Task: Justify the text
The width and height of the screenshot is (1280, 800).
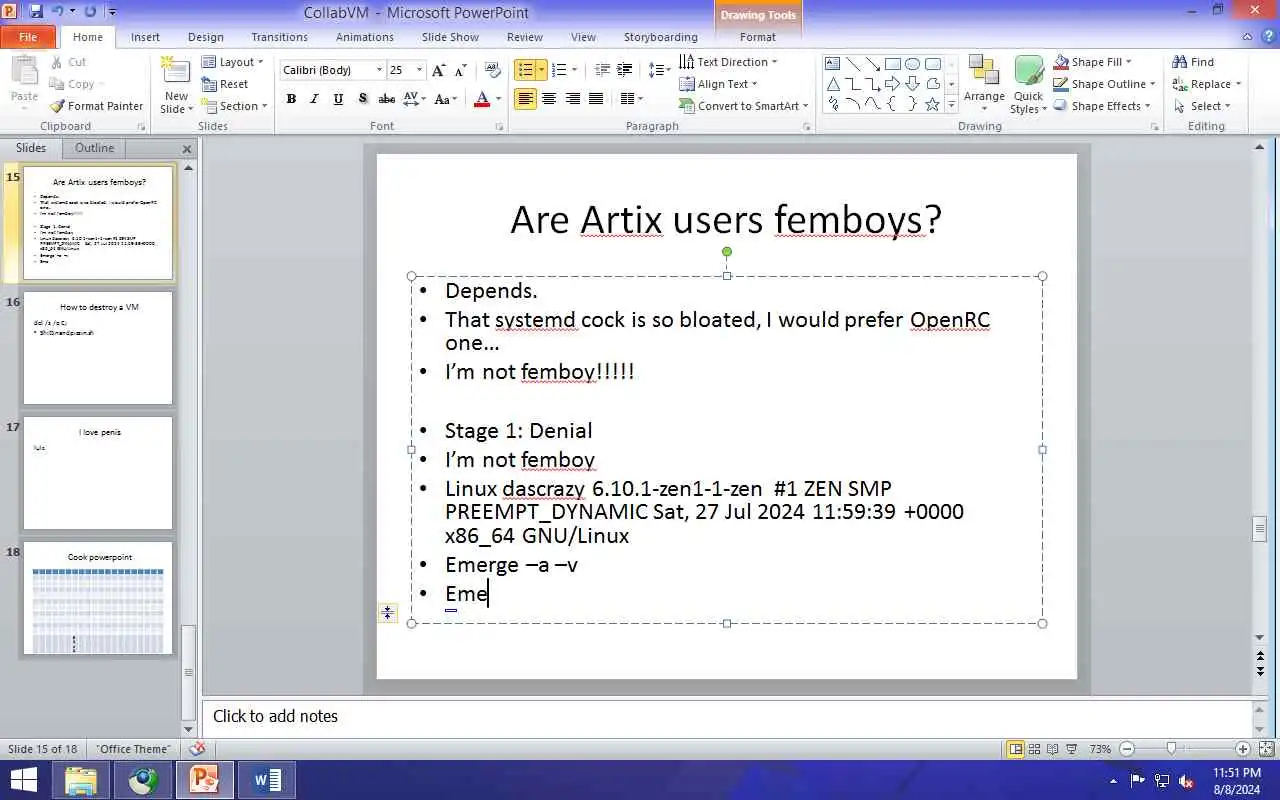Action: tap(596, 99)
